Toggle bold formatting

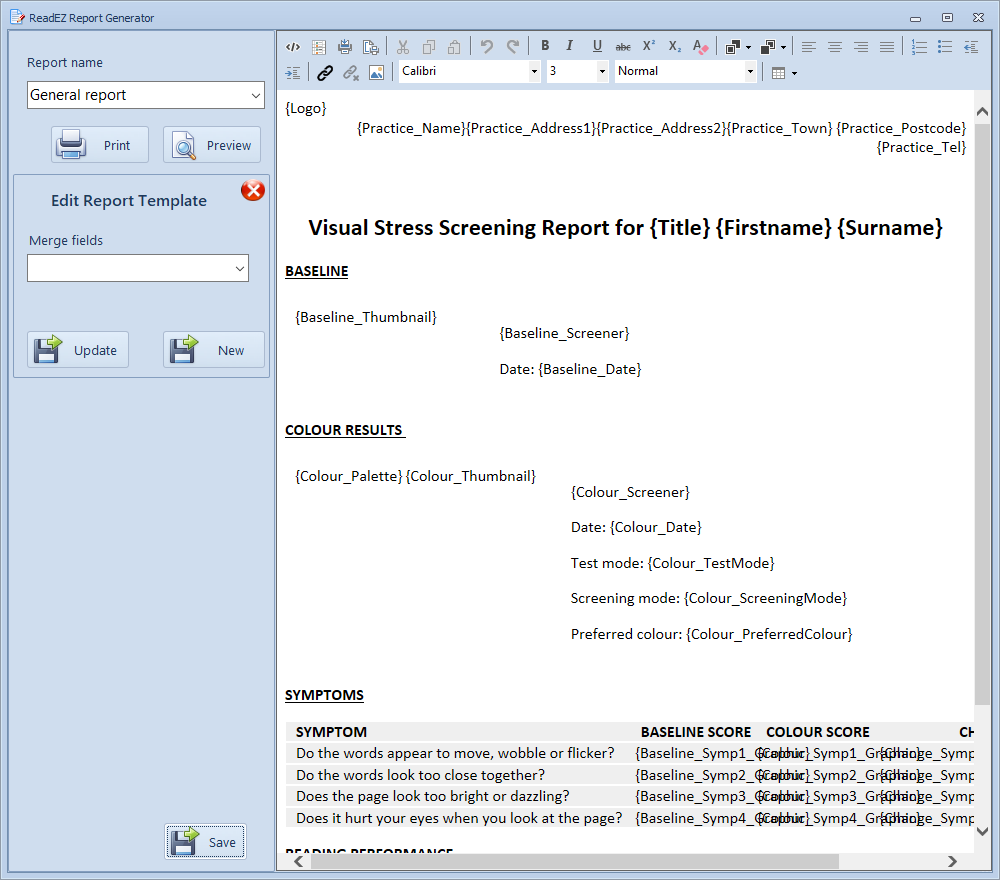pos(545,46)
